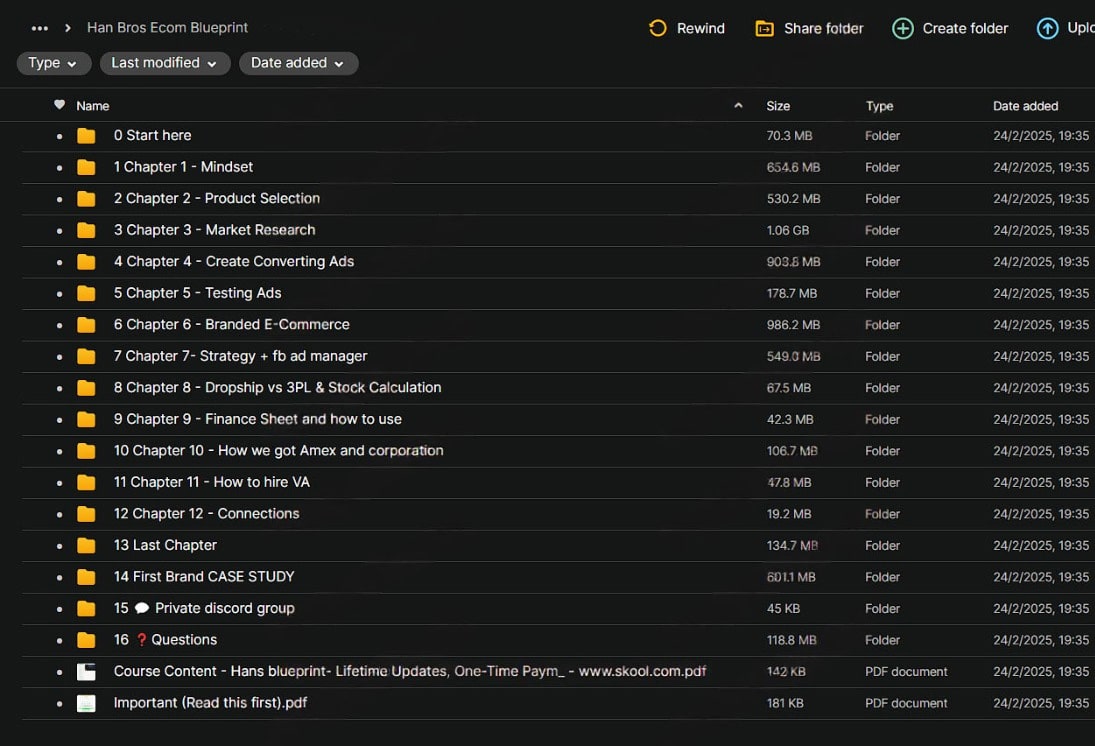Click the Upload arrow icon
1095x746 pixels.
(1047, 28)
